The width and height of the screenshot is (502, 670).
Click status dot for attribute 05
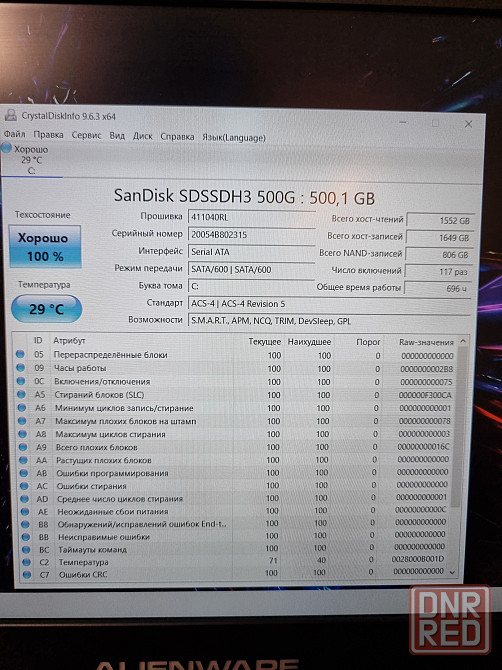tap(20, 354)
